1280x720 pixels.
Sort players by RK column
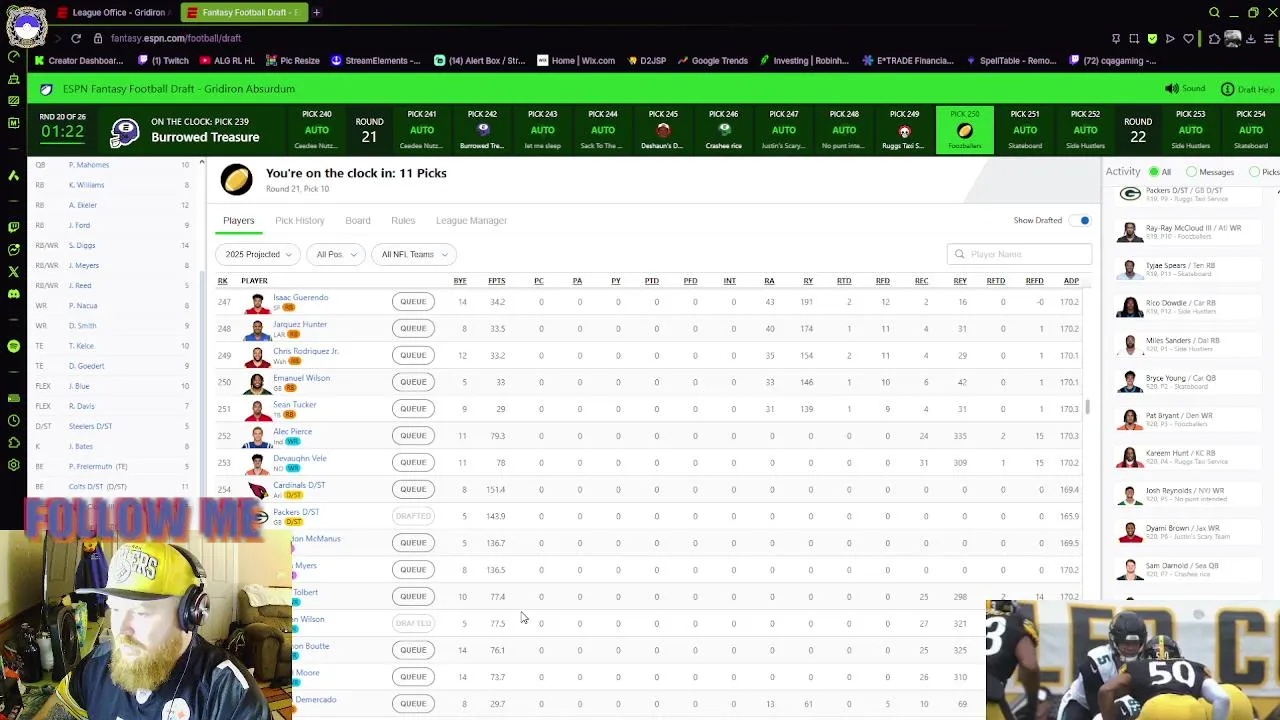pos(222,281)
